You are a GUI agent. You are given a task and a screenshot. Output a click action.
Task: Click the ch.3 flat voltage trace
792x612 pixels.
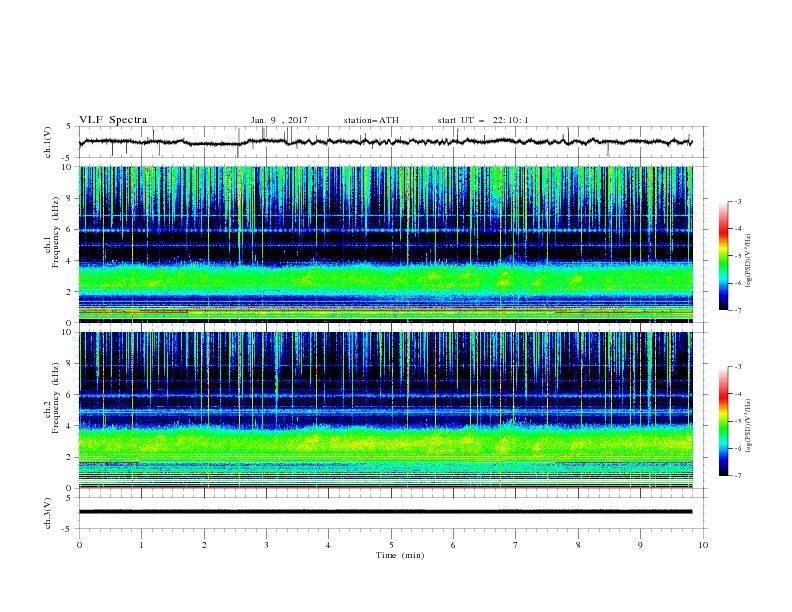click(x=385, y=512)
